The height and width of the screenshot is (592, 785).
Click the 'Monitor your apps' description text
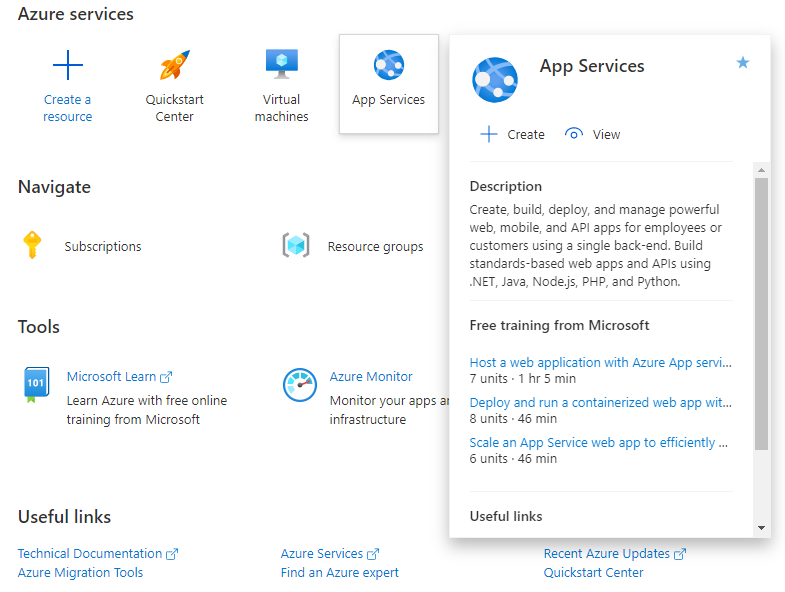coord(389,410)
